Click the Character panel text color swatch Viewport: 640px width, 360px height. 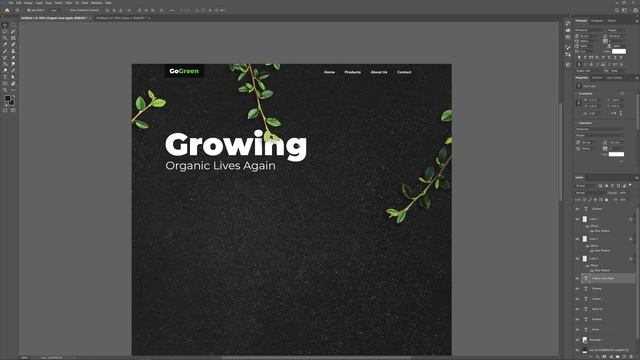click(x=619, y=51)
